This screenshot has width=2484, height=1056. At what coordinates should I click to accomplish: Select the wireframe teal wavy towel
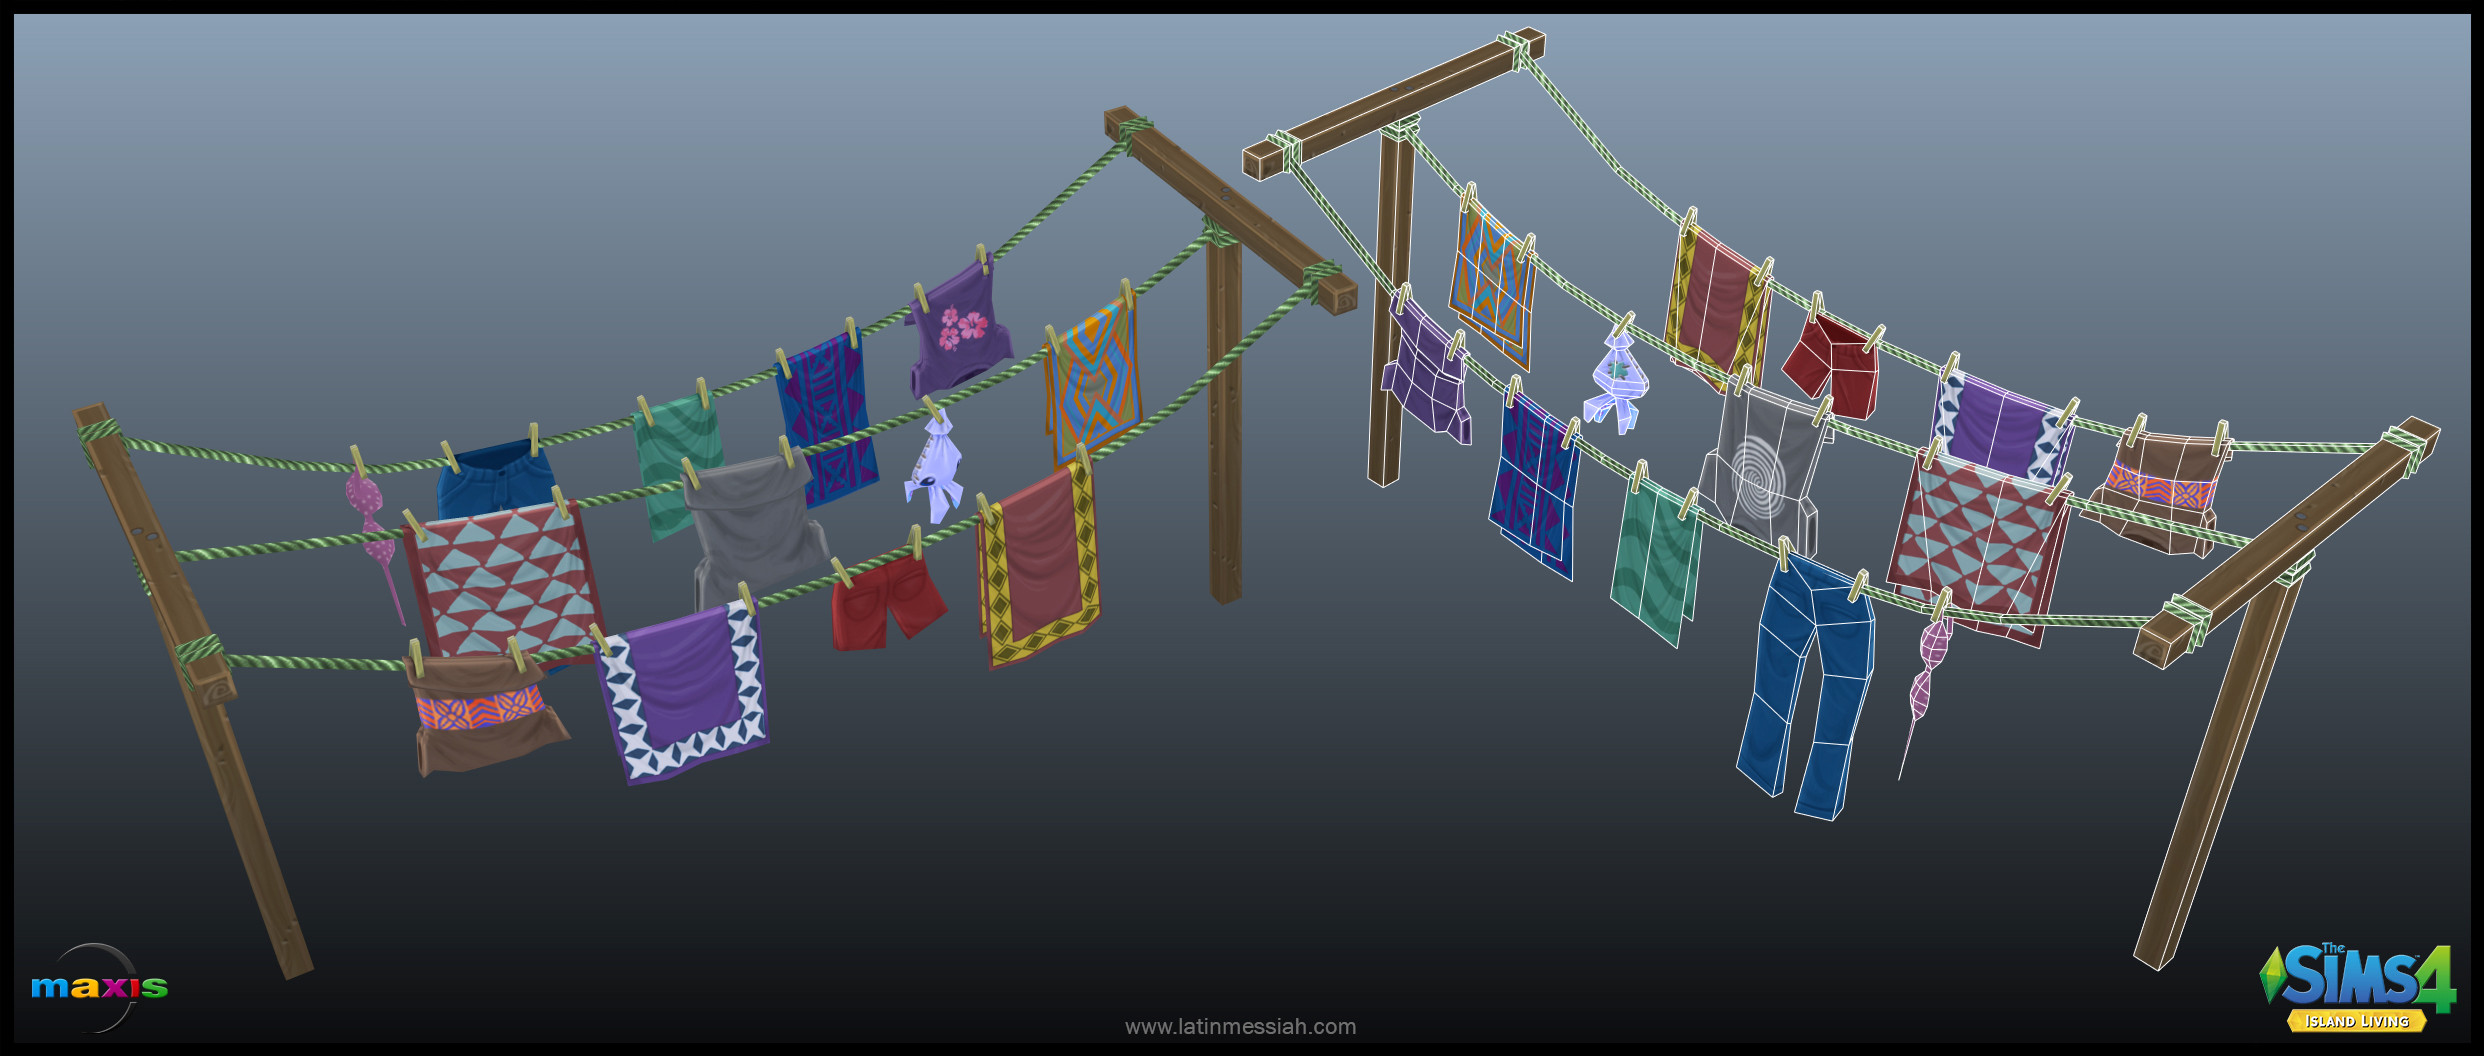click(x=1654, y=560)
